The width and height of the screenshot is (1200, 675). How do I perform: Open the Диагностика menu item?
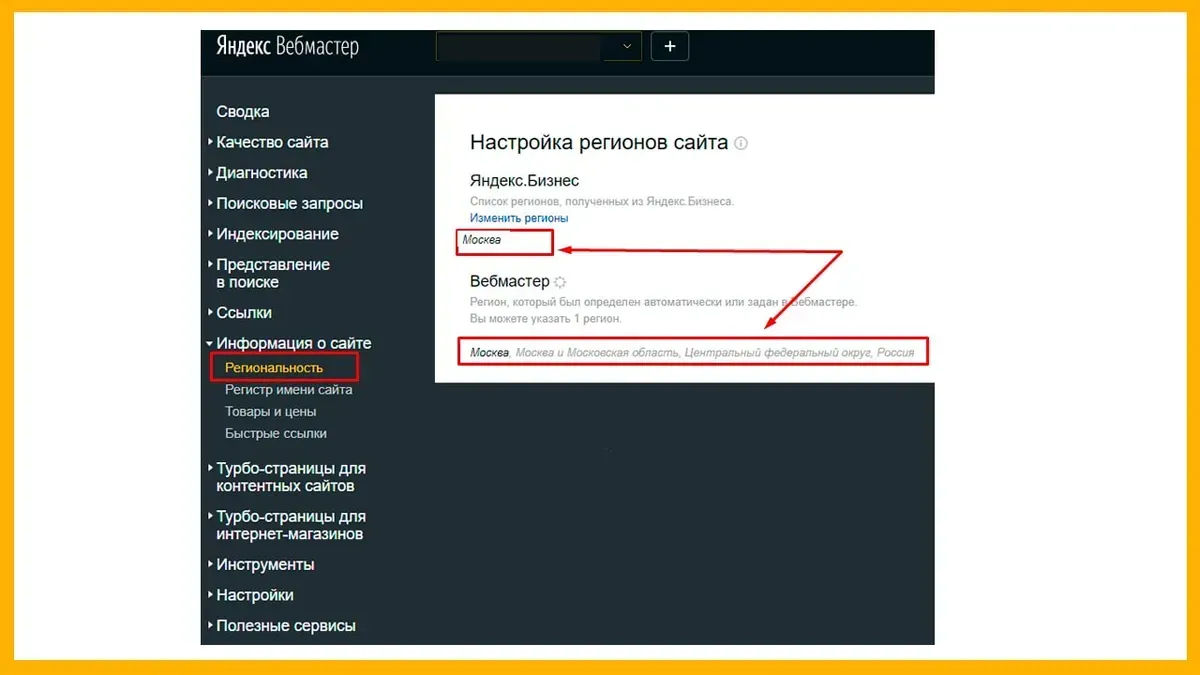(x=262, y=173)
